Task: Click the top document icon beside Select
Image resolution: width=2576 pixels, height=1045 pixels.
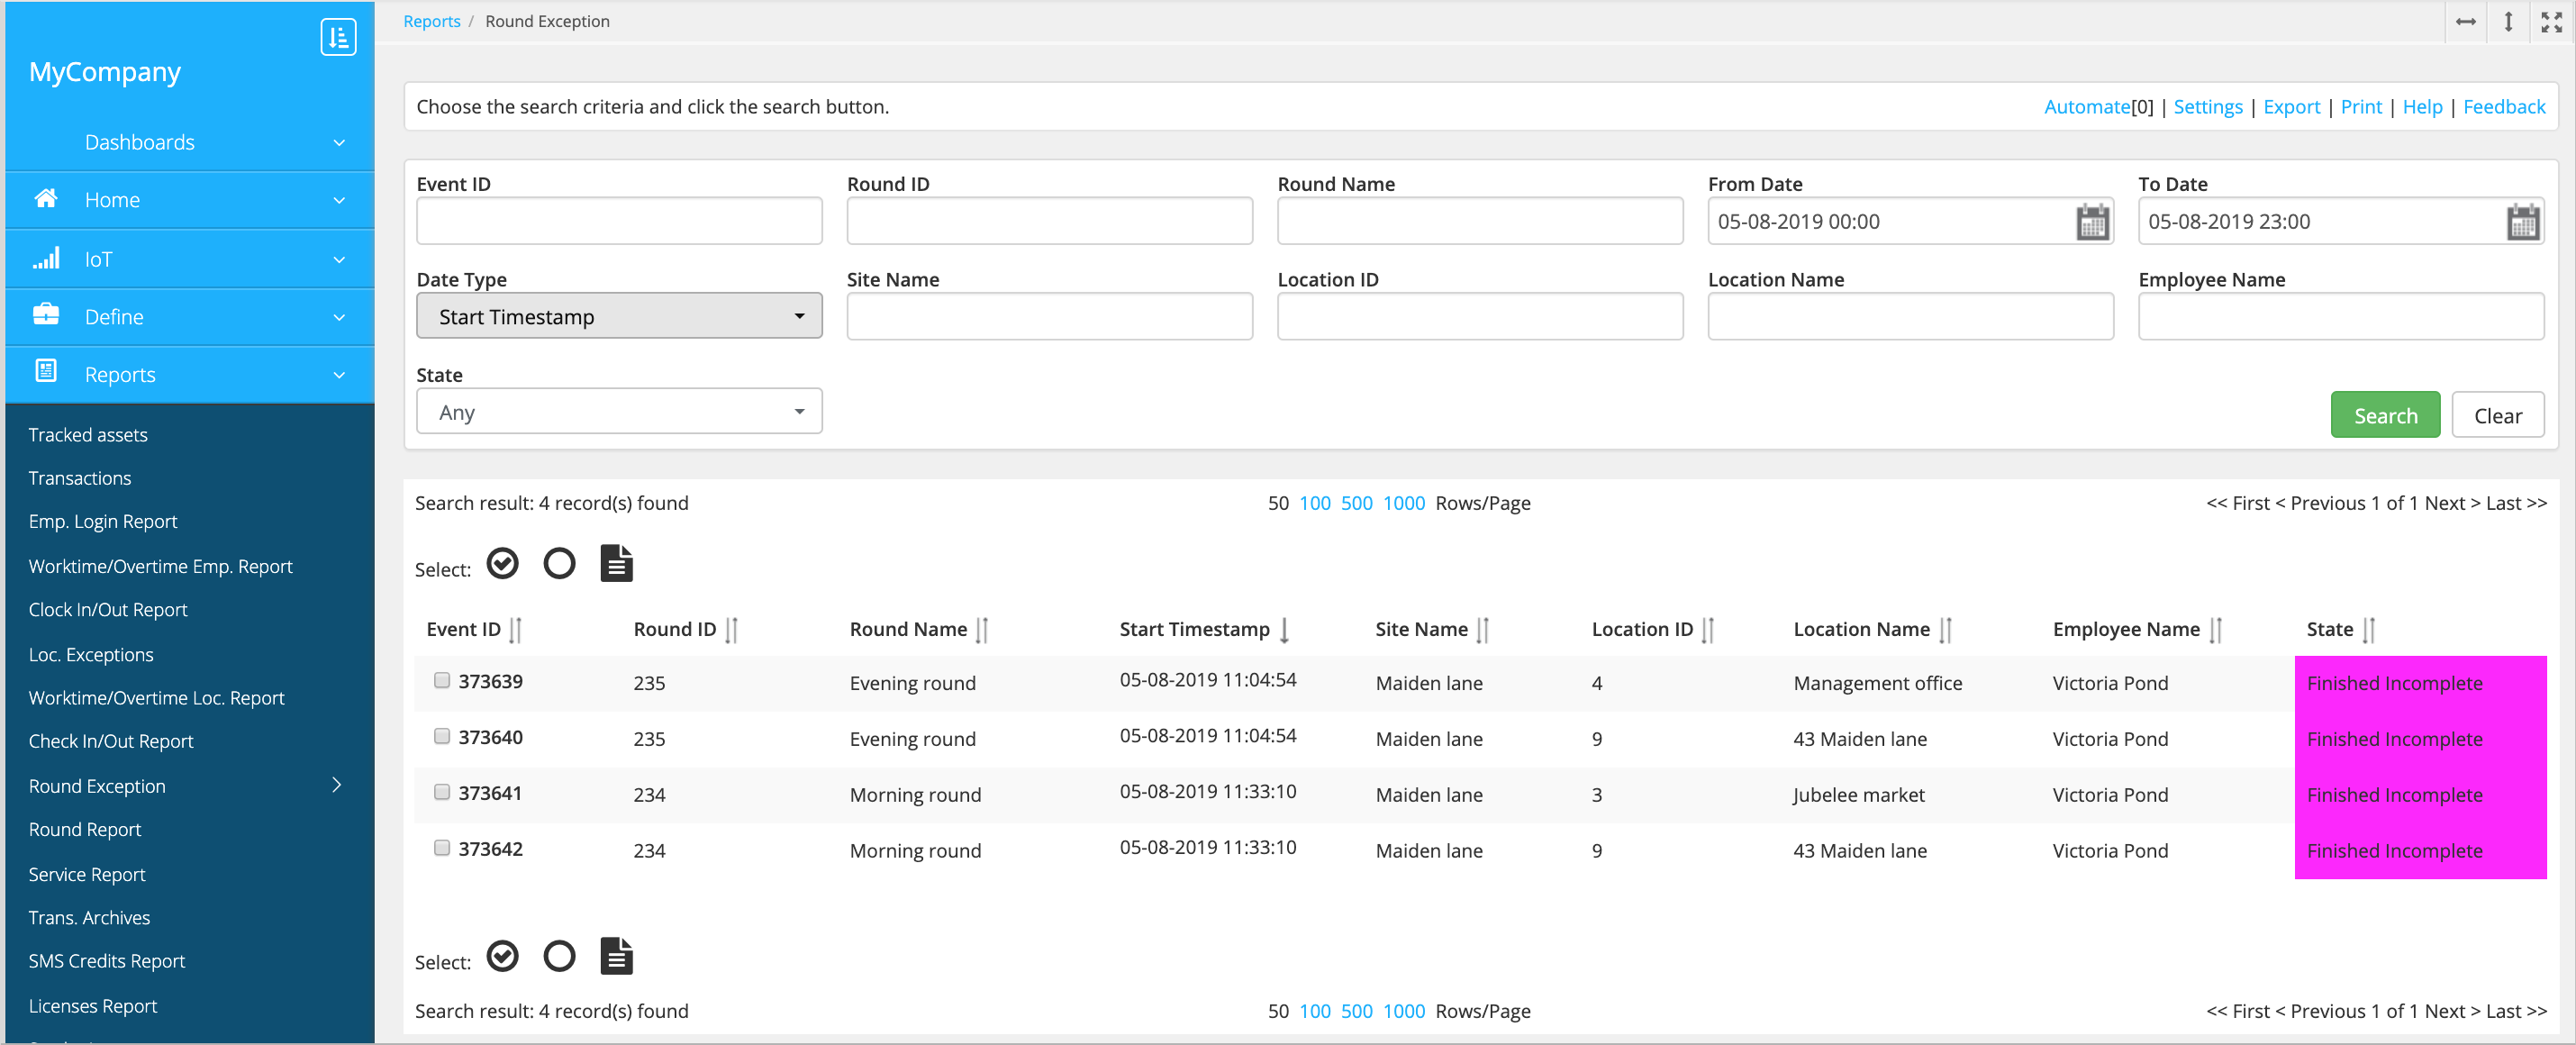Action: click(616, 564)
